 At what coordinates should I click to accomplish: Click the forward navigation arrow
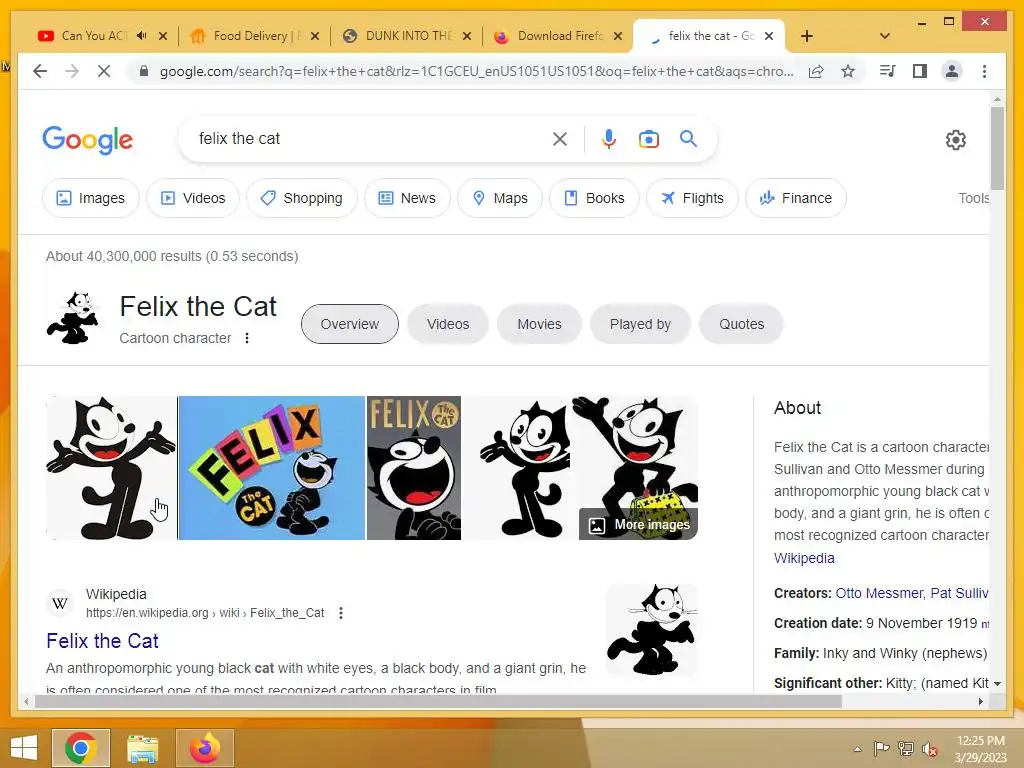(x=72, y=71)
